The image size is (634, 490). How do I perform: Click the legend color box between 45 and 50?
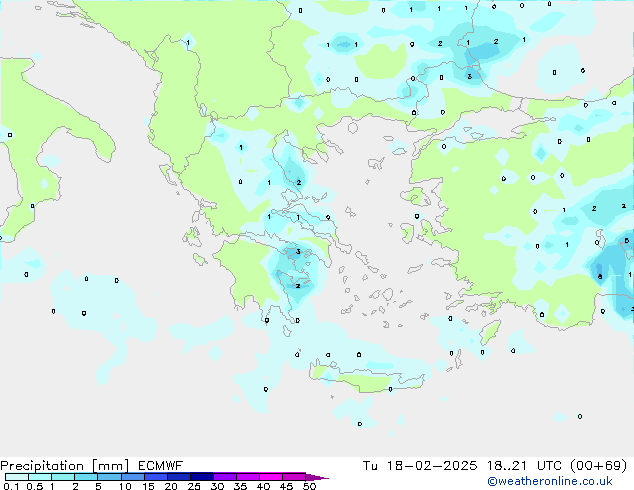tap(294, 477)
